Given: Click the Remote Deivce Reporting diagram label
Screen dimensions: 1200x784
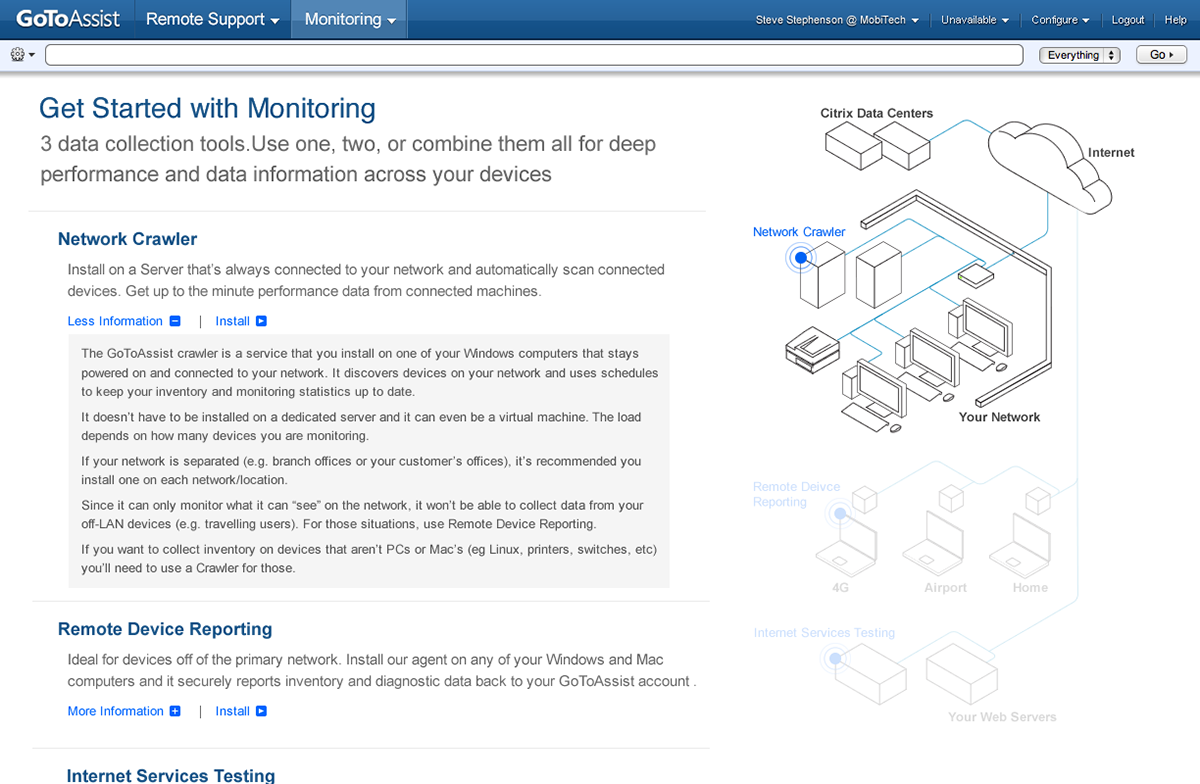Looking at the screenshot, I should coord(797,494).
